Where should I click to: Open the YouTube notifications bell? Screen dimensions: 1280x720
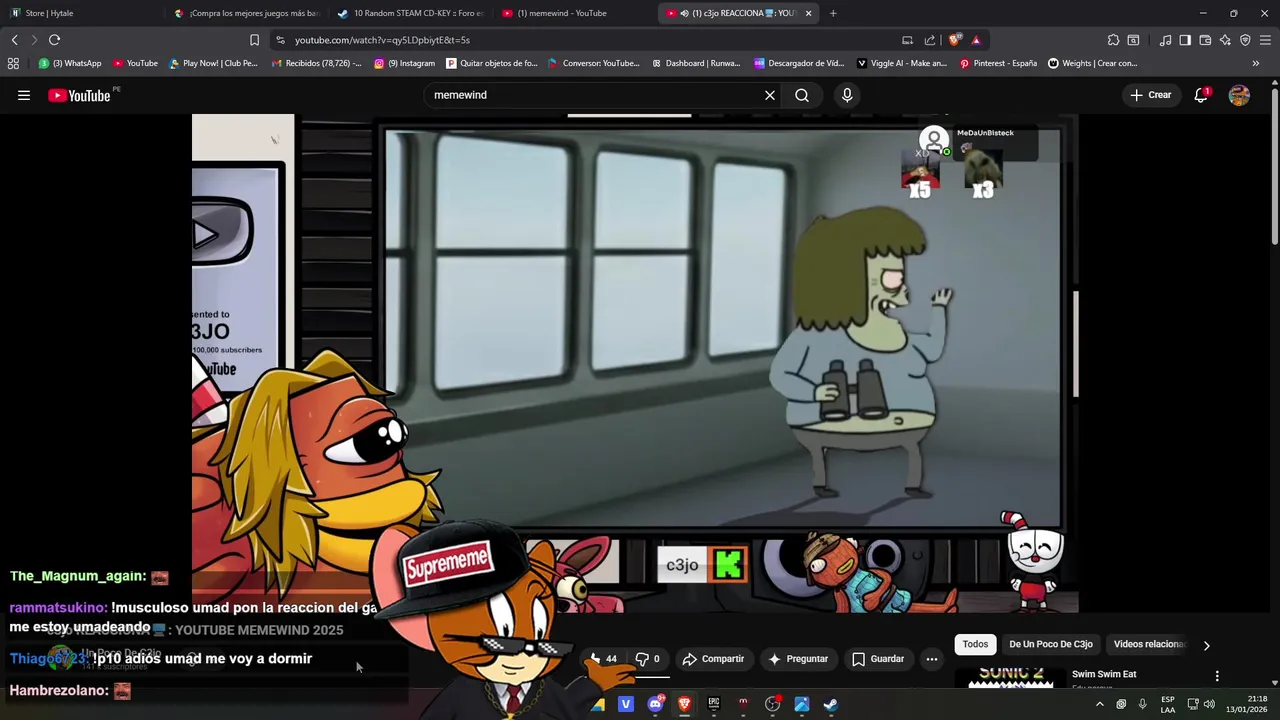1201,95
